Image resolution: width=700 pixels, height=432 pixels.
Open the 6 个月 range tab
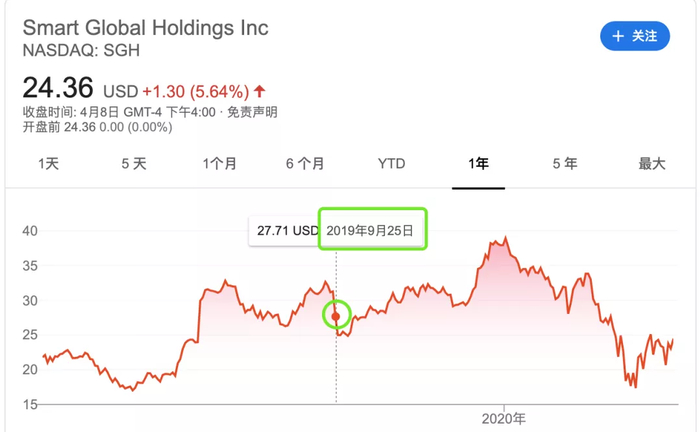305,163
